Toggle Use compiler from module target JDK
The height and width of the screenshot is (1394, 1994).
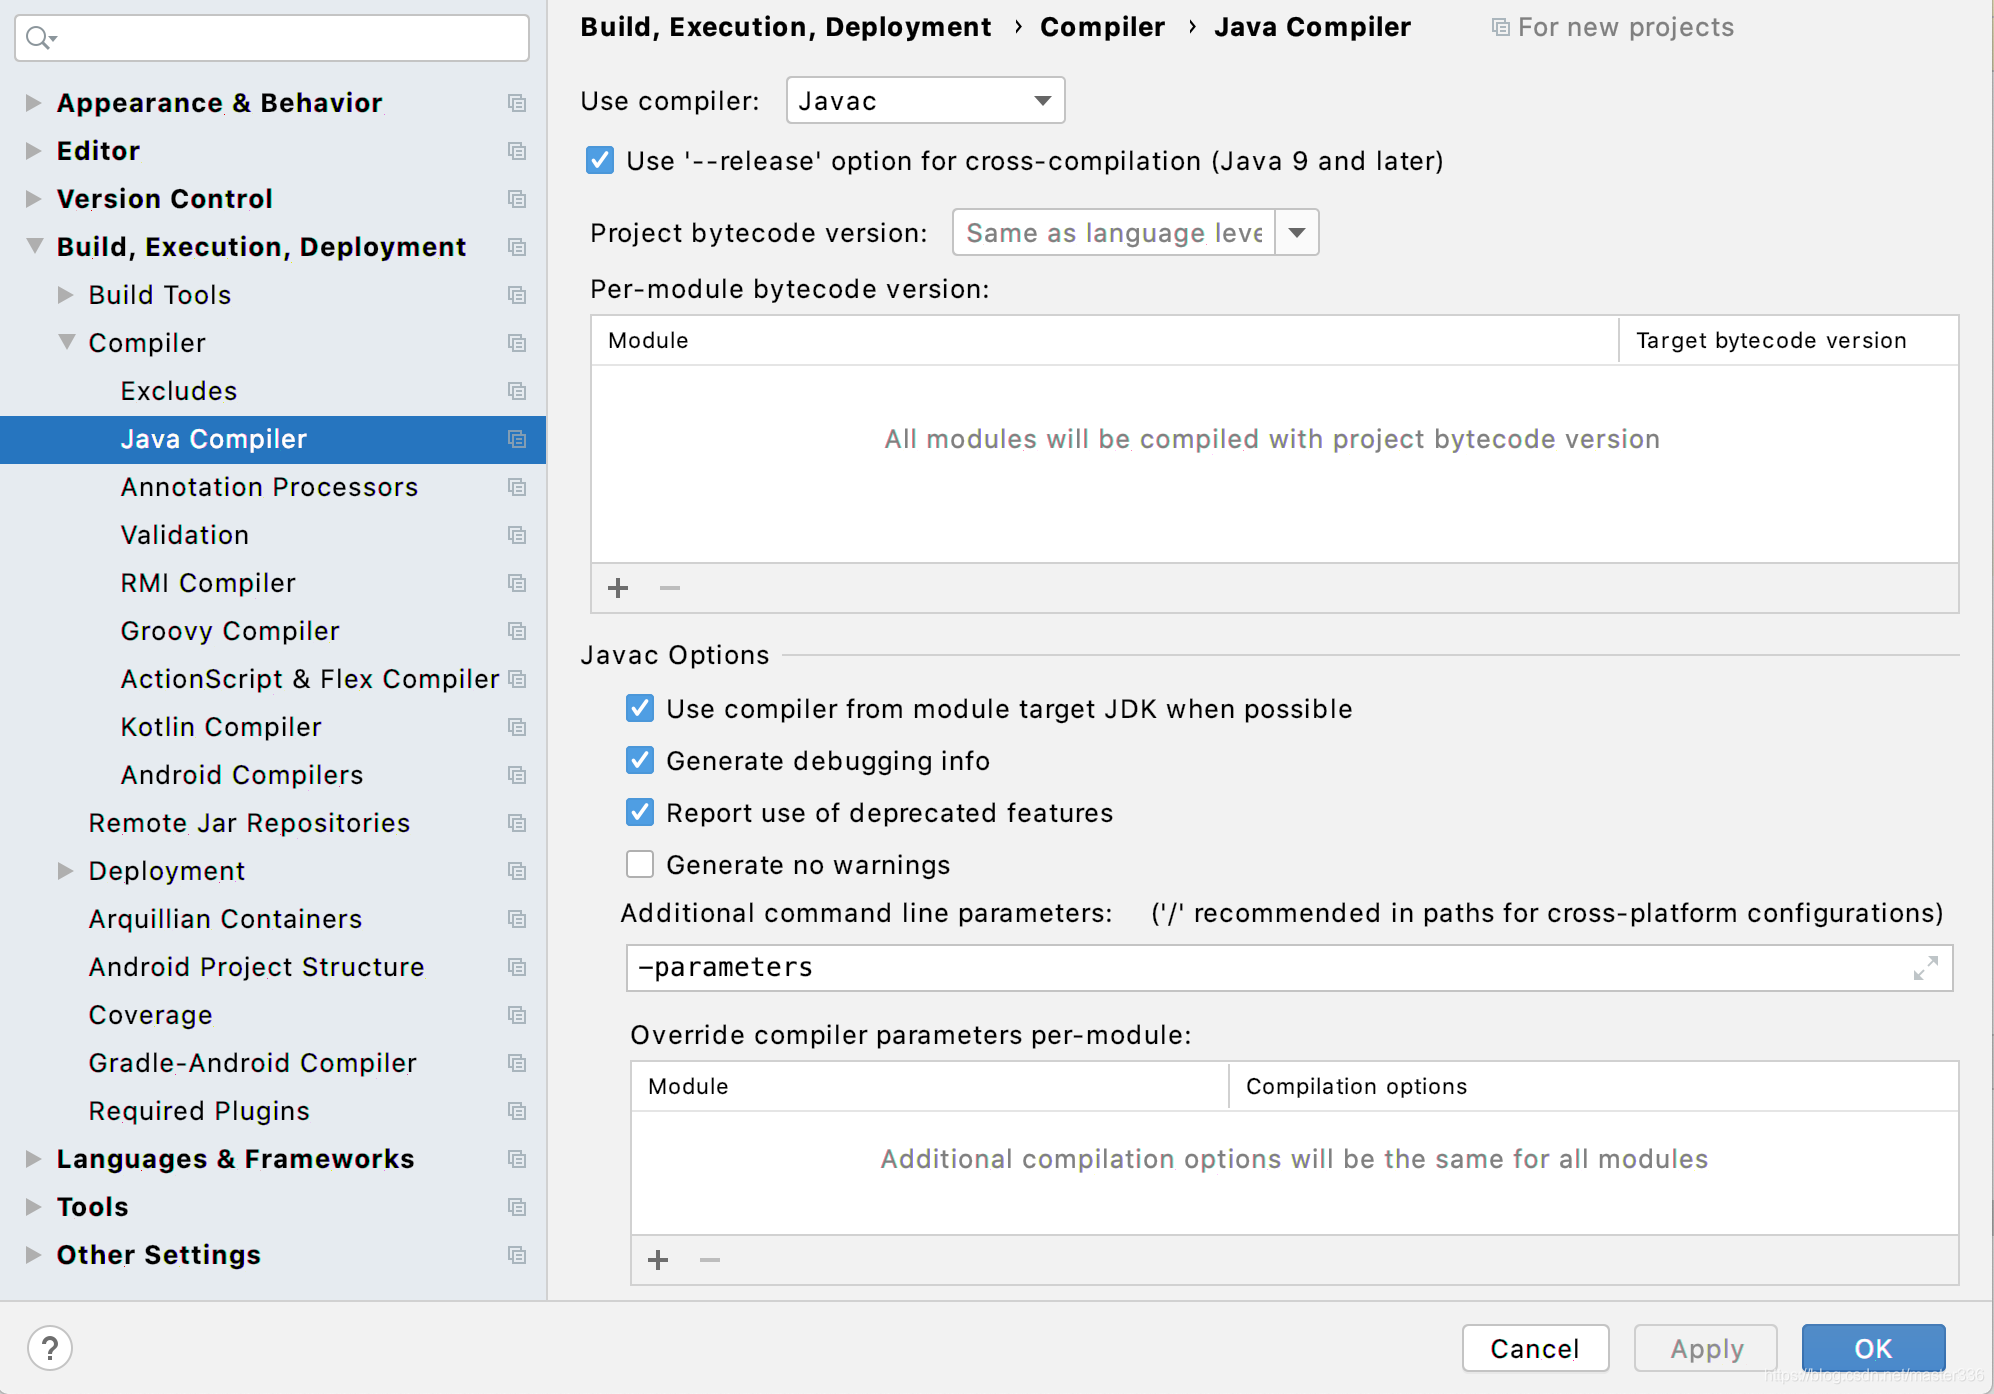[640, 709]
